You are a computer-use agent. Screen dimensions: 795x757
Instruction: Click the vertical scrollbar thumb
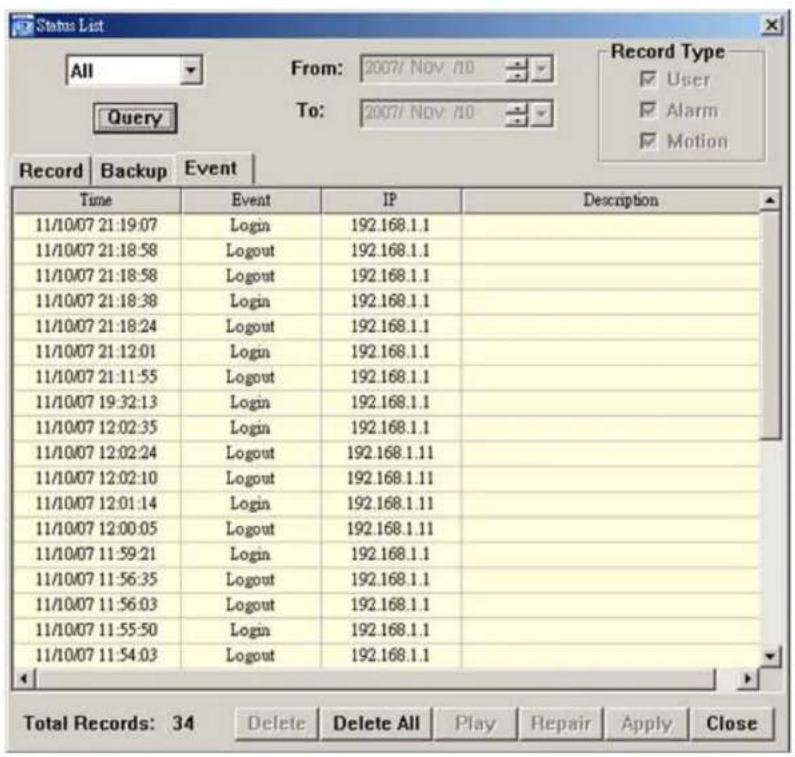pos(770,326)
